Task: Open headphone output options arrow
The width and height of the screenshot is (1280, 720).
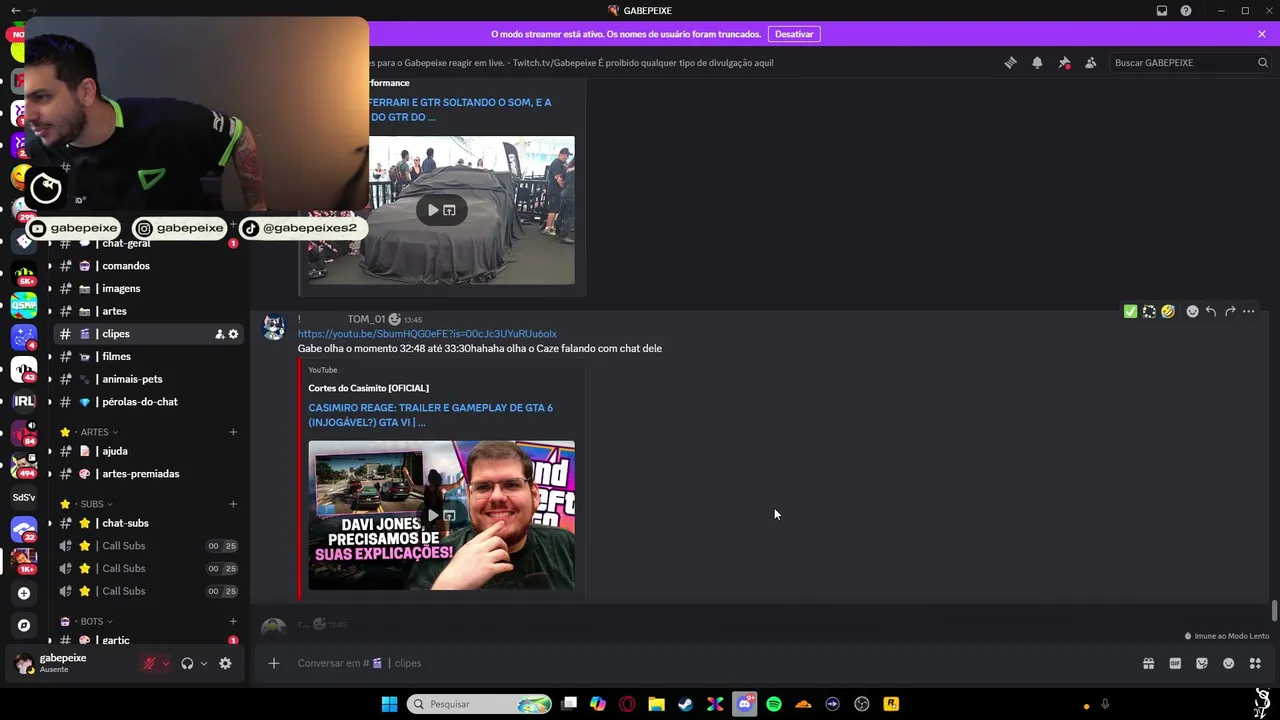Action: click(x=204, y=663)
